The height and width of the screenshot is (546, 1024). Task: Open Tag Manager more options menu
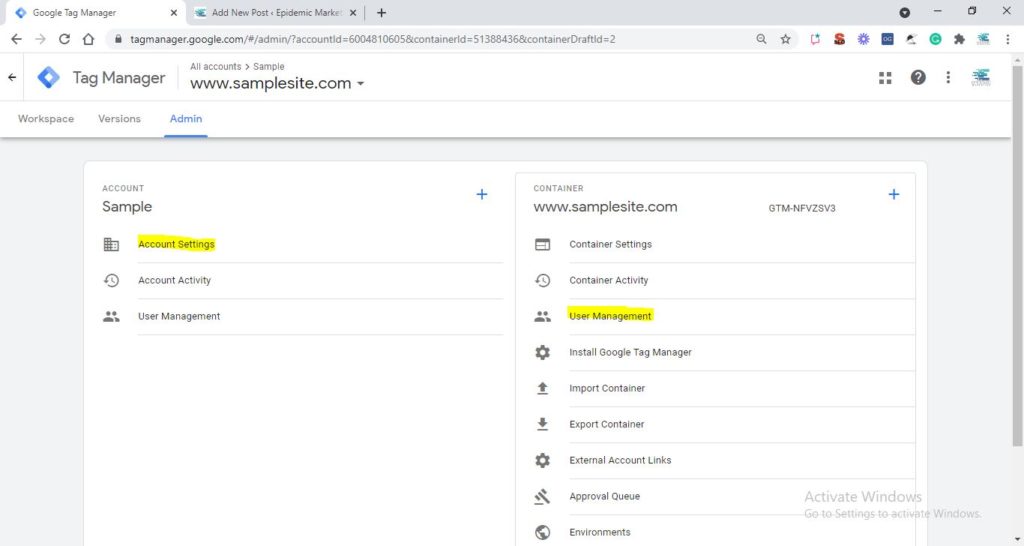948,78
